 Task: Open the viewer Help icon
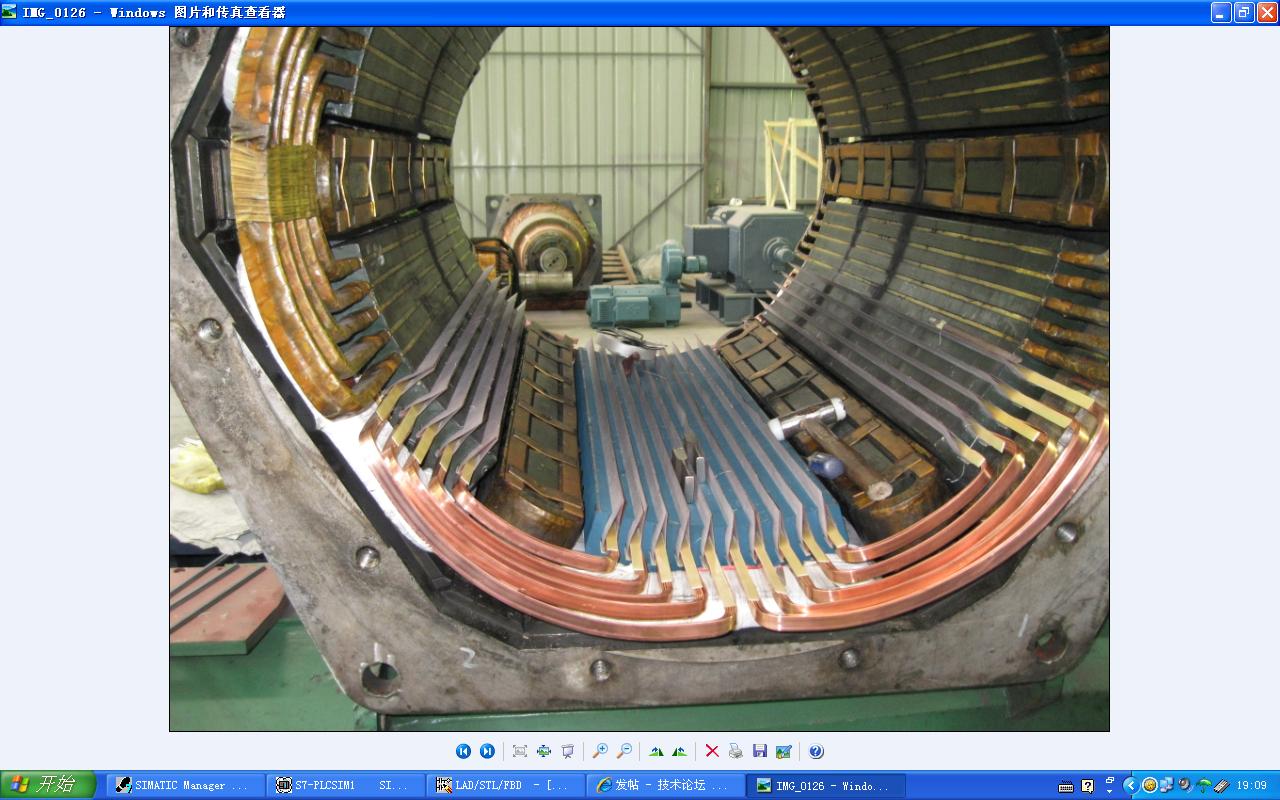point(816,751)
